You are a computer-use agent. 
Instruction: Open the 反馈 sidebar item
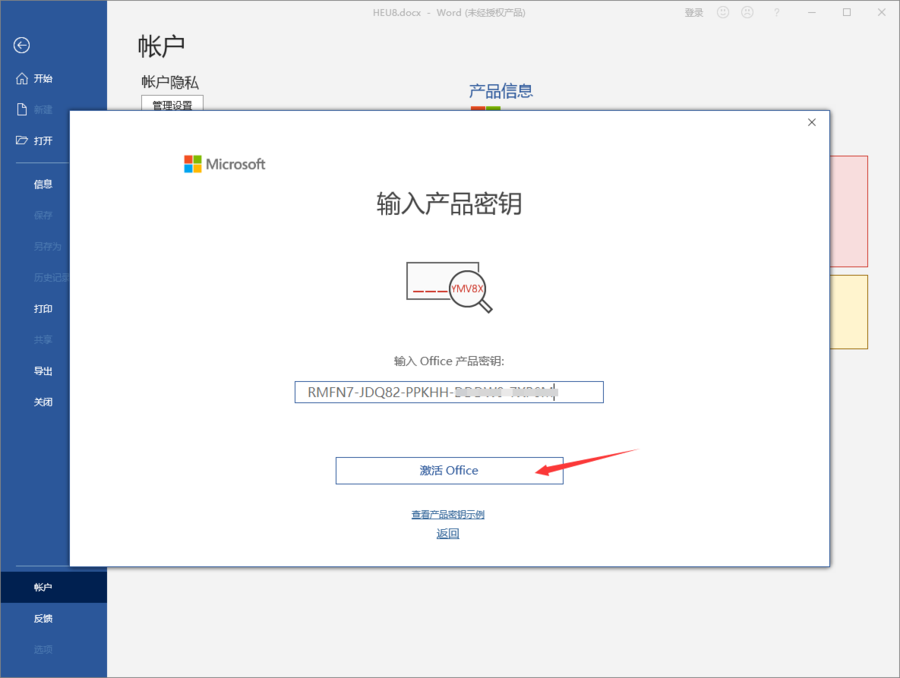coord(43,618)
